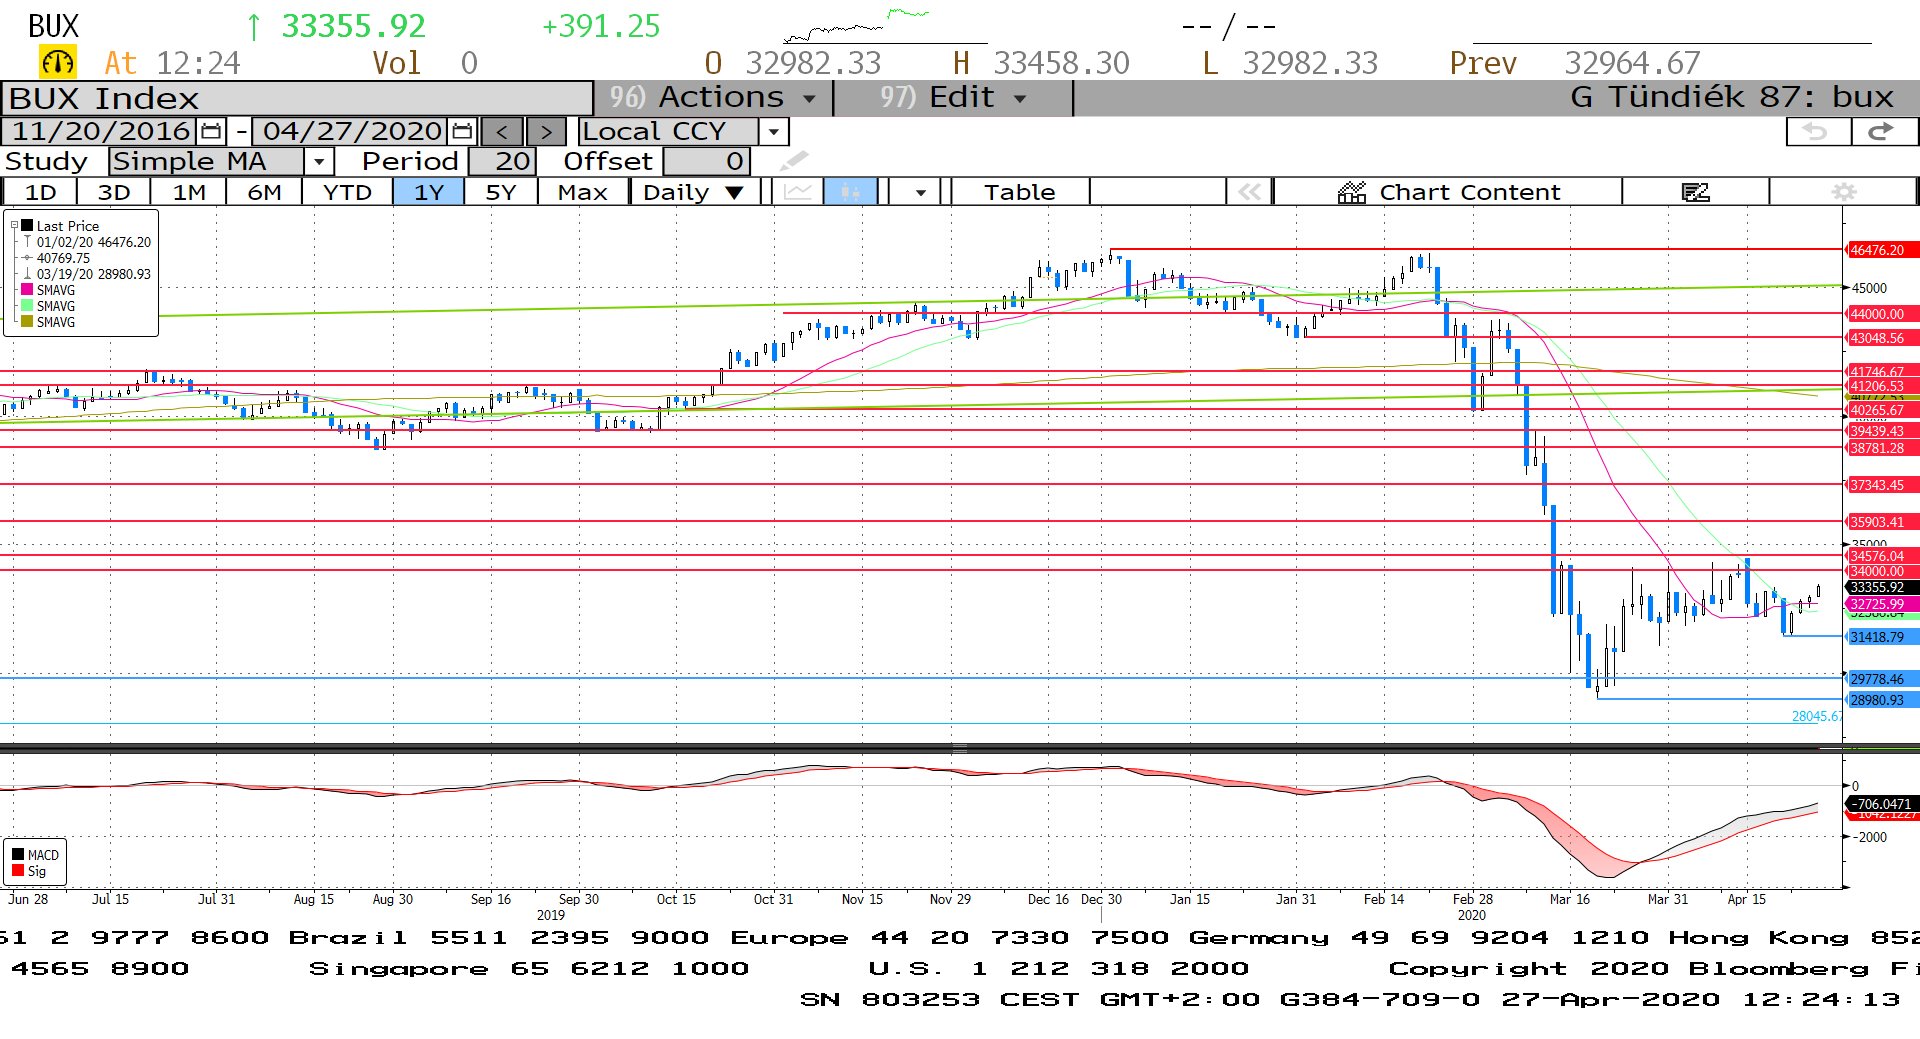Open the 96) Actions menu
Image resolution: width=1920 pixels, height=1039 pixels.
pyautogui.click(x=714, y=98)
